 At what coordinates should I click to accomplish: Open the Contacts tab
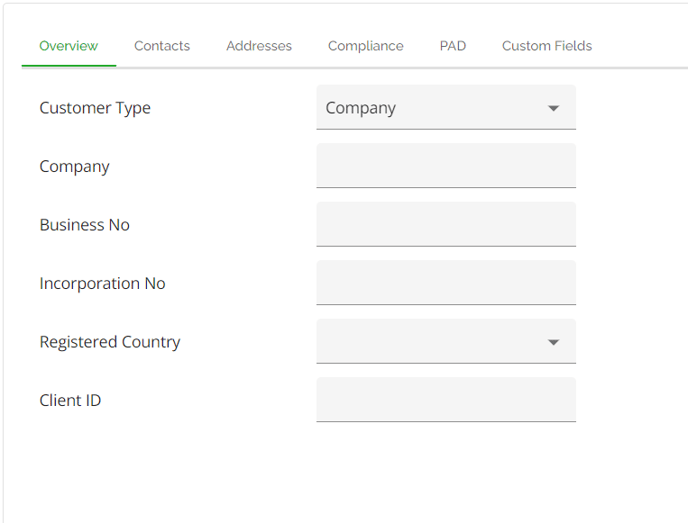coord(162,46)
